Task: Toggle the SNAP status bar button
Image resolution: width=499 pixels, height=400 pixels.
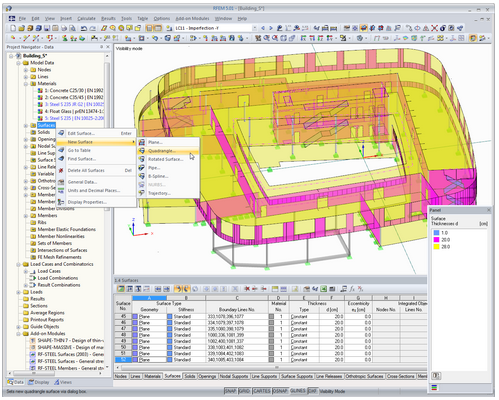Action: point(230,391)
